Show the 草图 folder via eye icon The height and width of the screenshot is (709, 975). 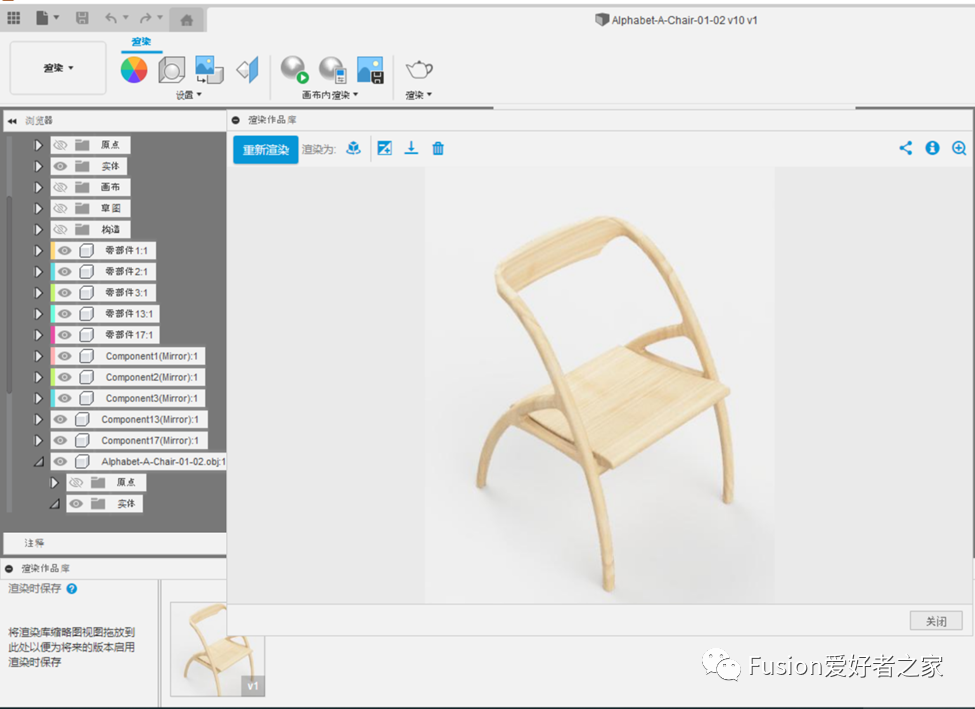tap(60, 209)
